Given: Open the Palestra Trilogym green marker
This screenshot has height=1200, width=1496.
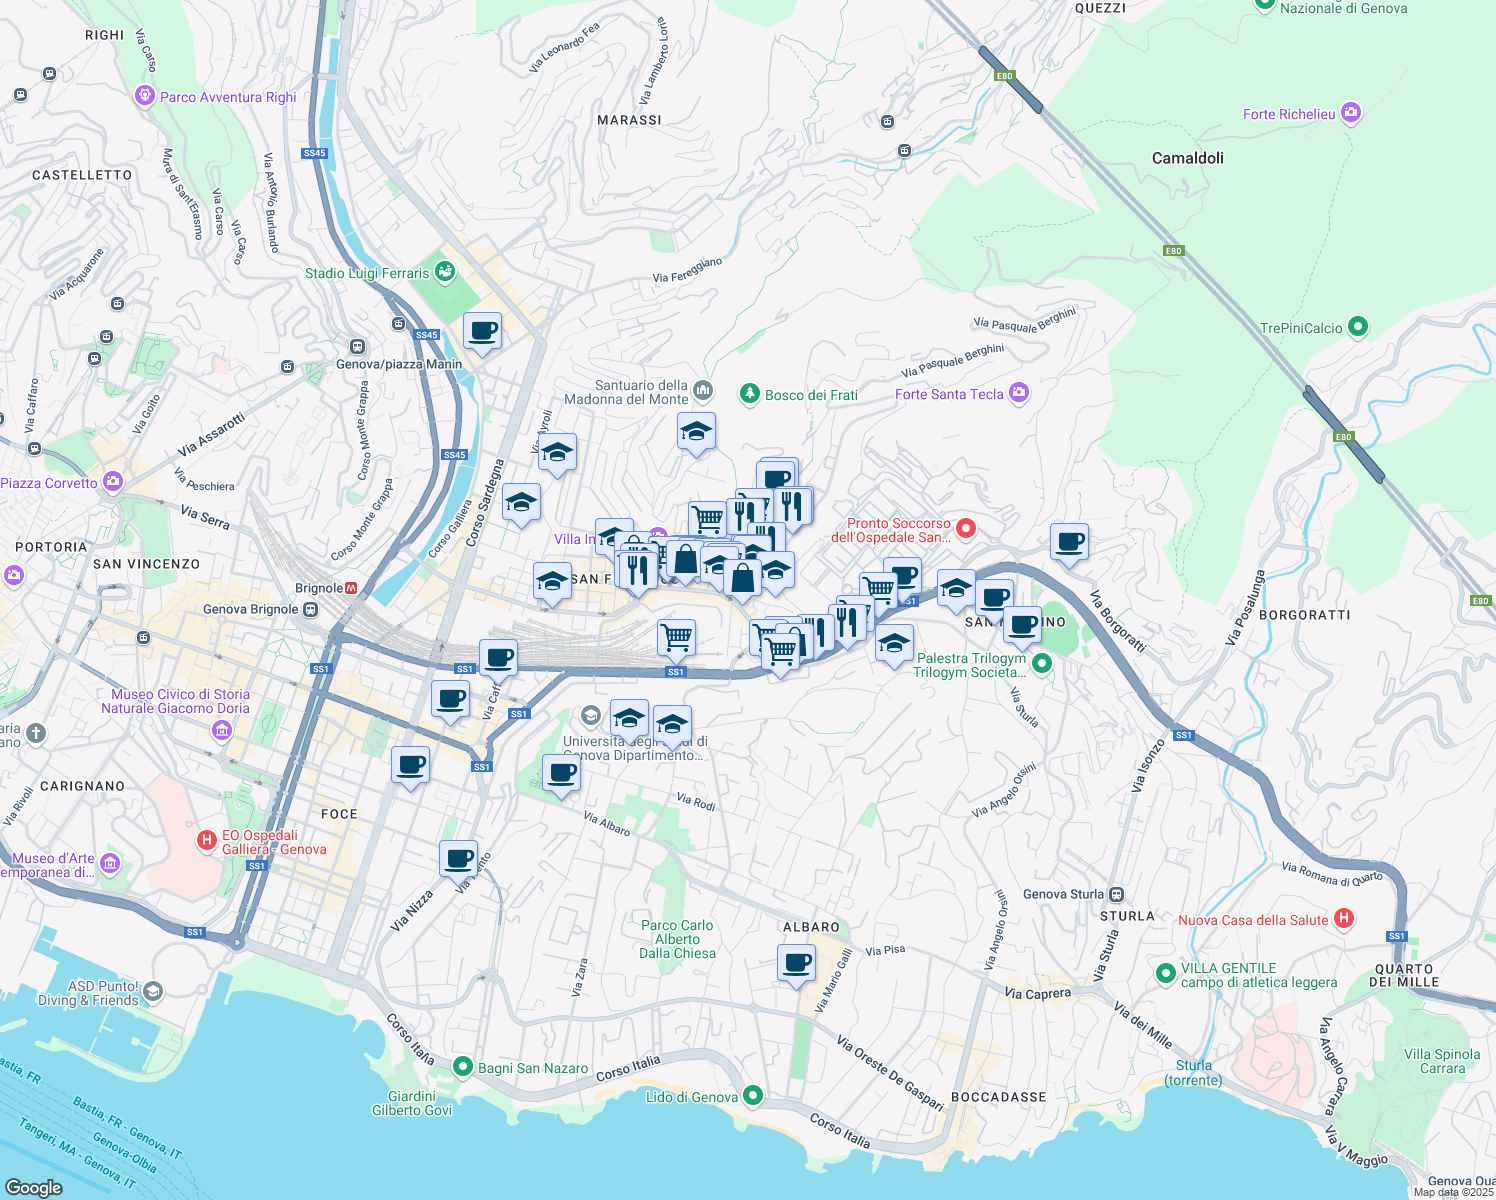Looking at the screenshot, I should (x=1040, y=662).
